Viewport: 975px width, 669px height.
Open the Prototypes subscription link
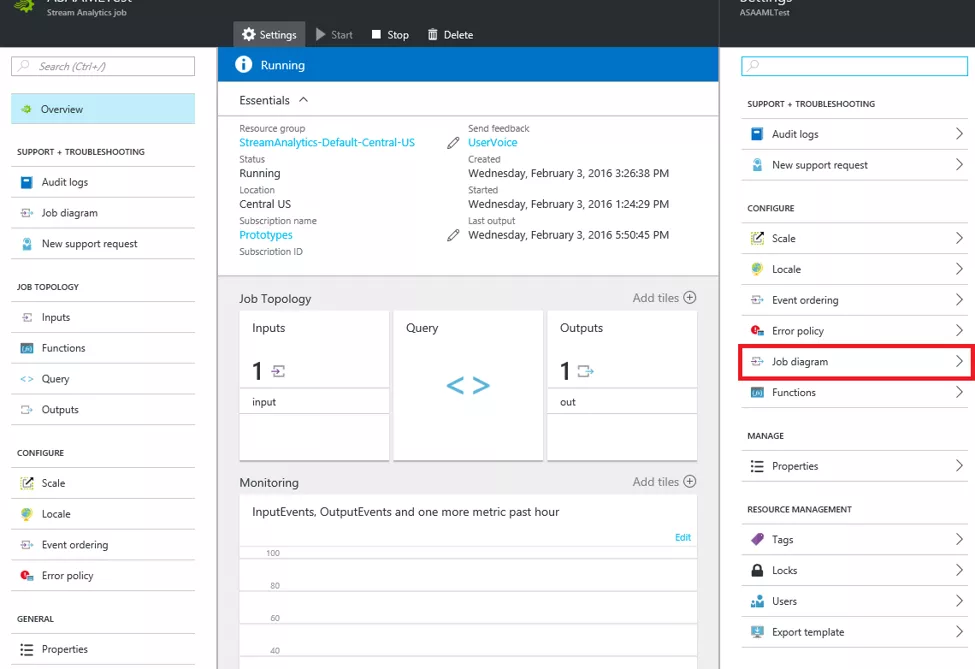(x=266, y=235)
